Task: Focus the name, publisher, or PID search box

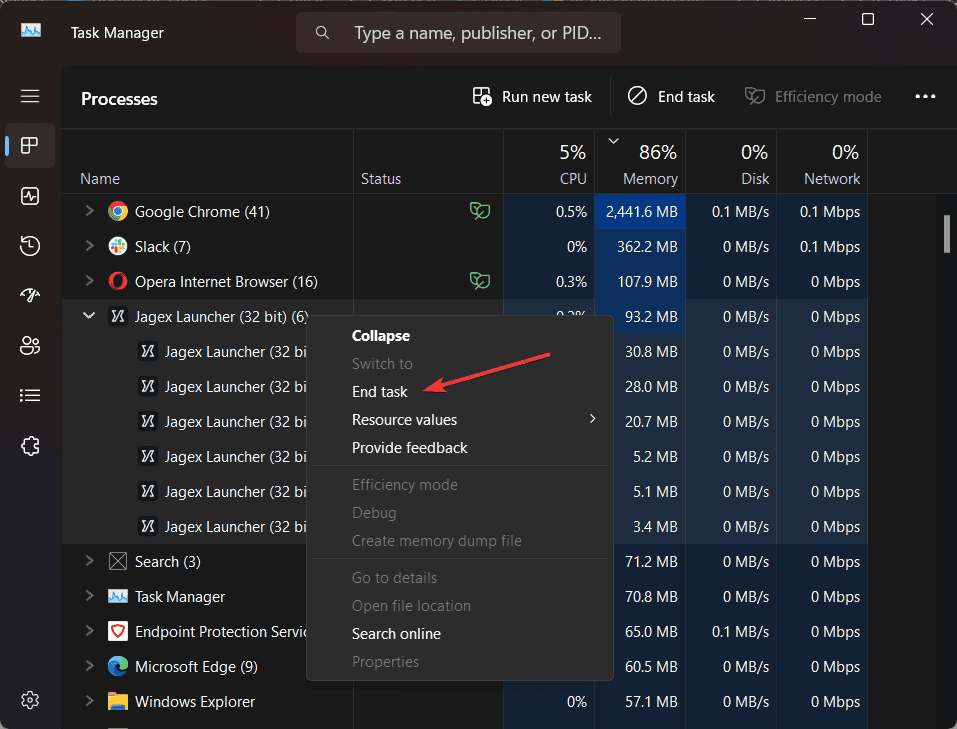Action: pos(458,32)
